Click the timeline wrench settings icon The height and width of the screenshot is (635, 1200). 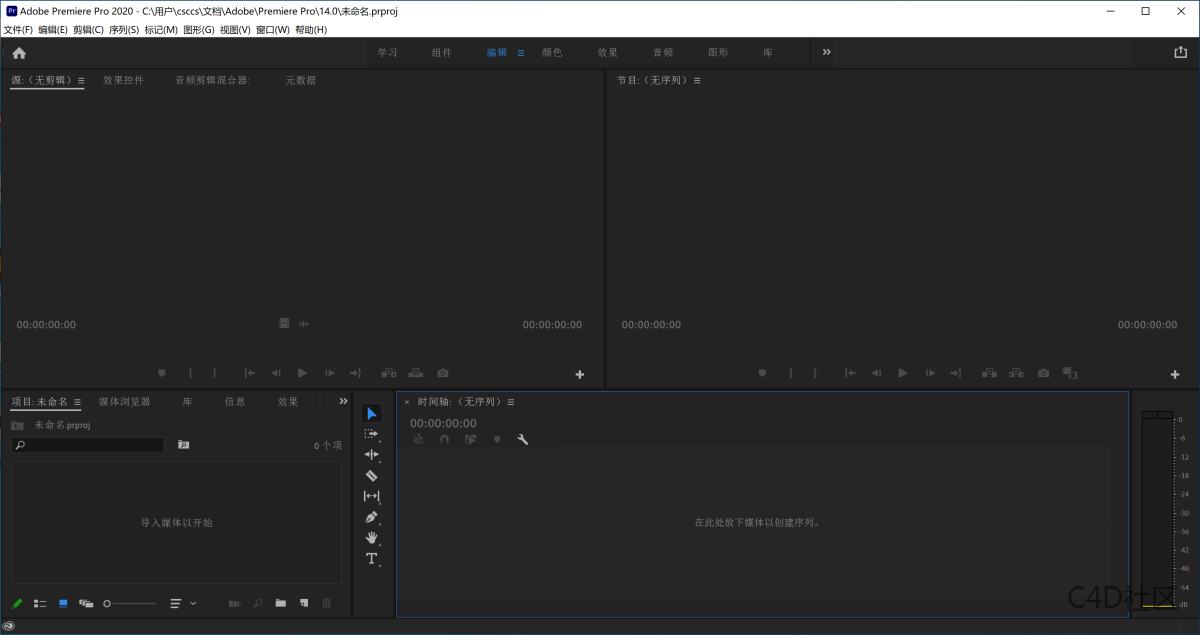(x=522, y=439)
